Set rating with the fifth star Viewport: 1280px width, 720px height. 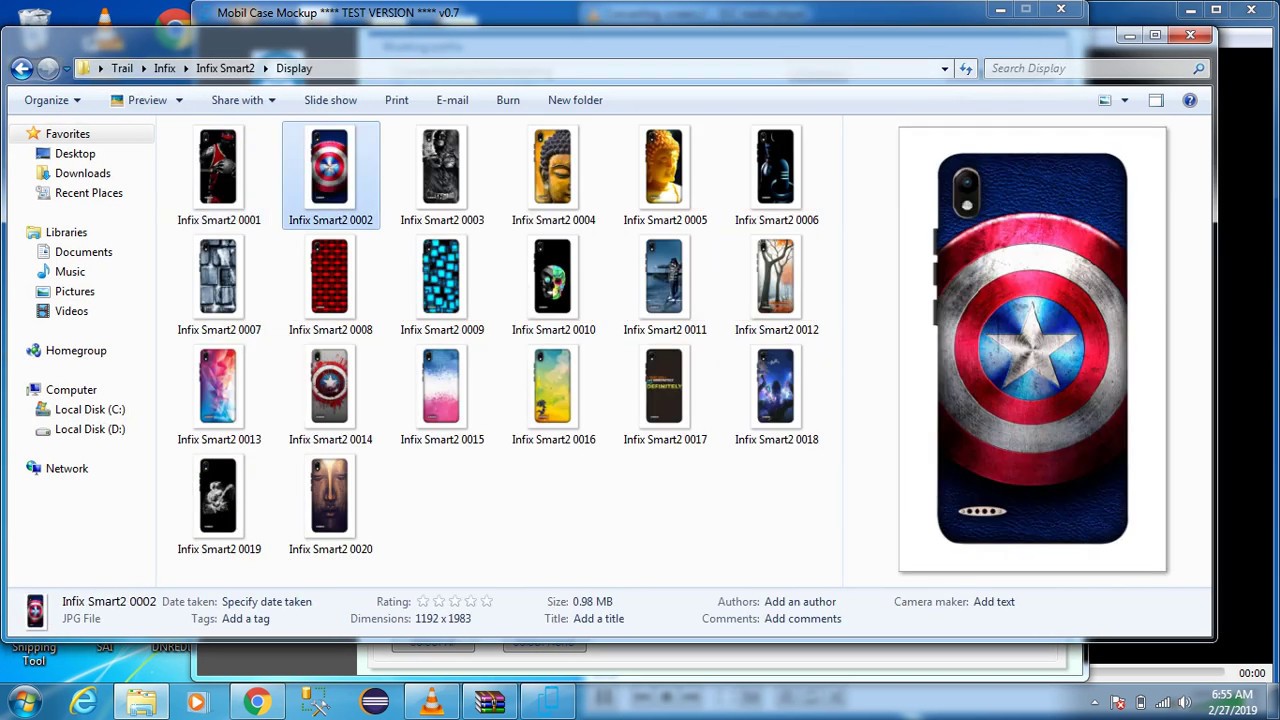487,602
